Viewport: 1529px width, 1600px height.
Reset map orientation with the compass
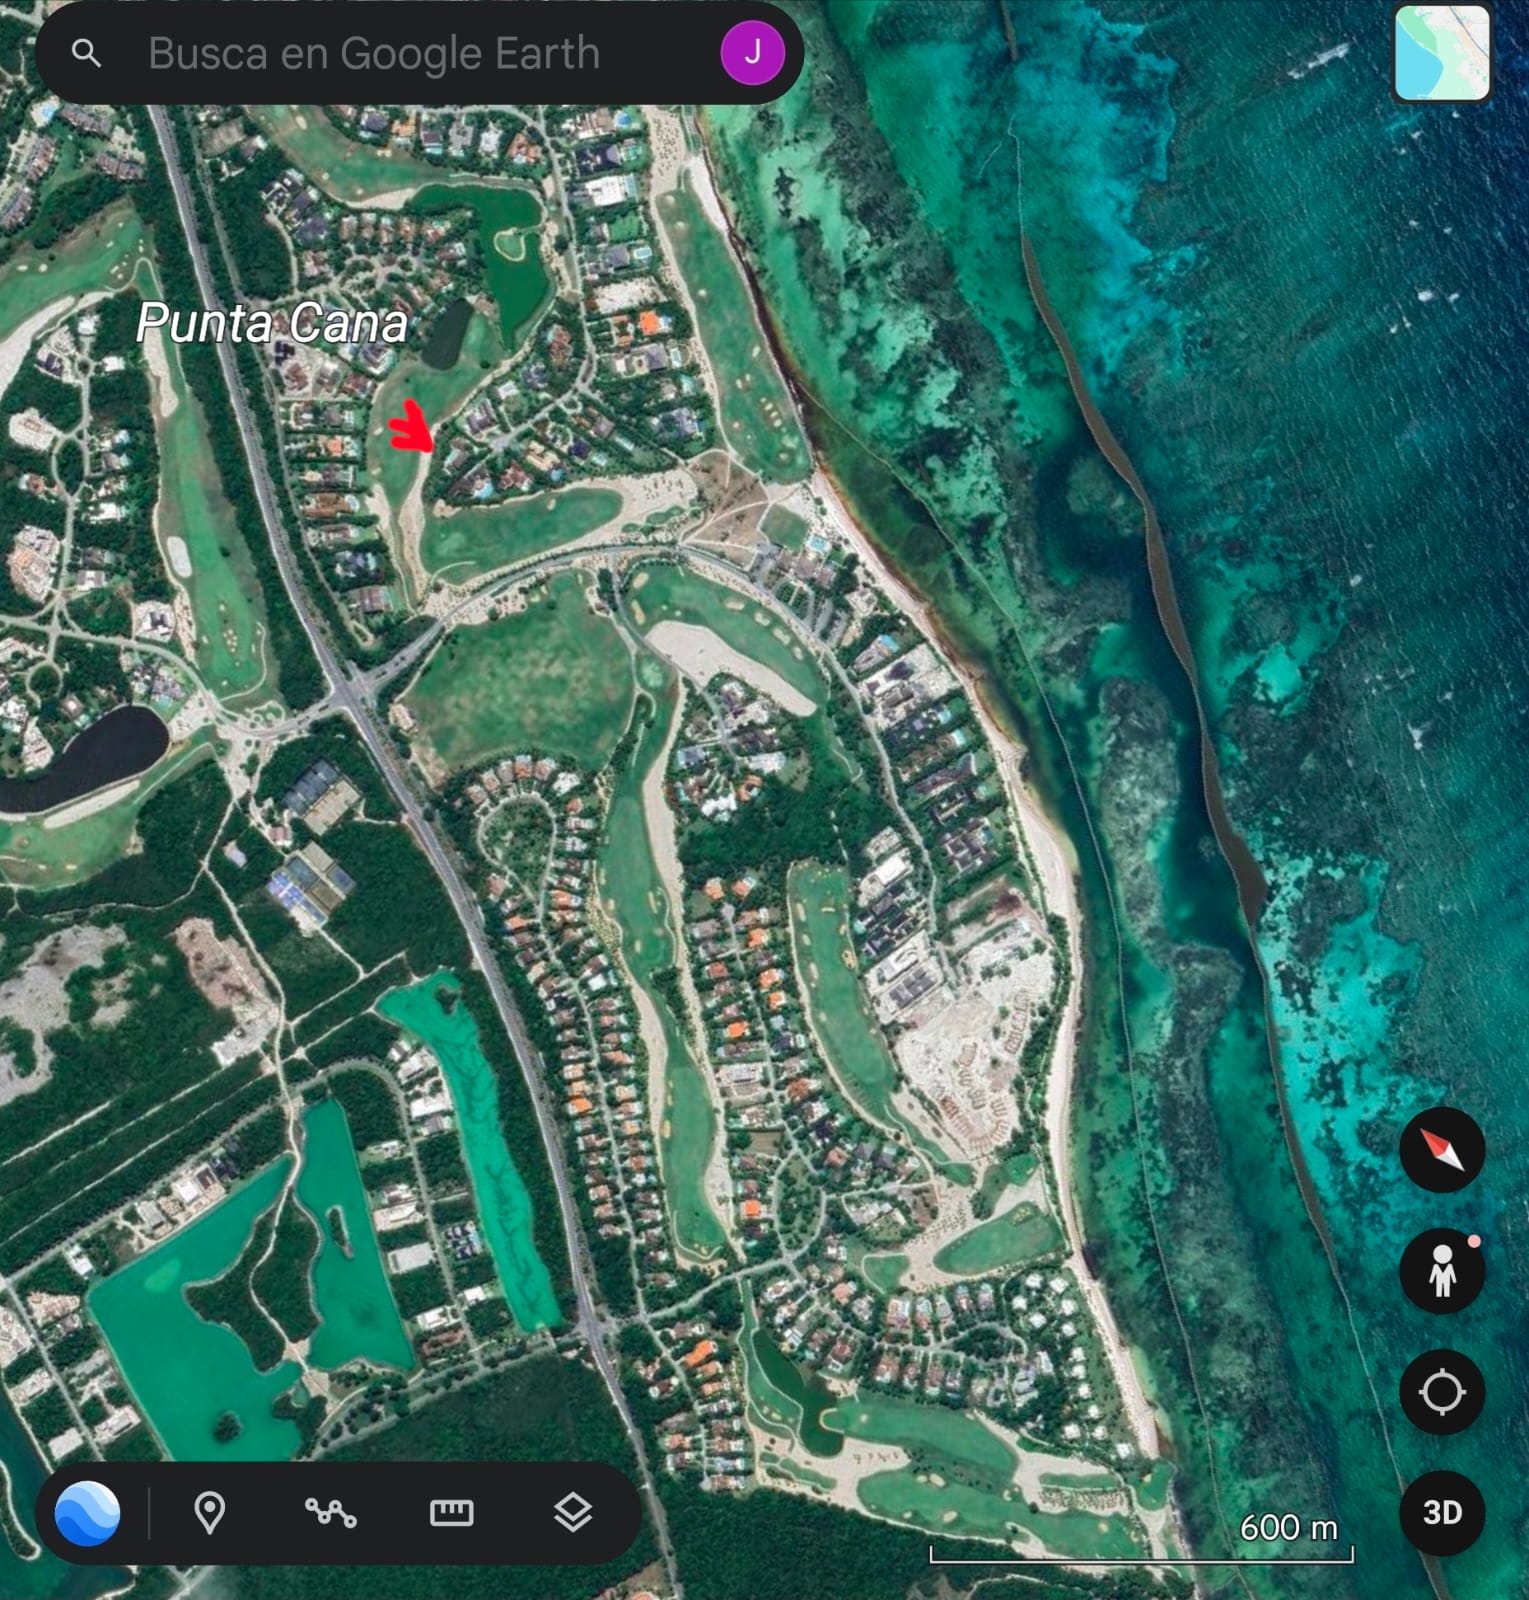(x=1441, y=1150)
